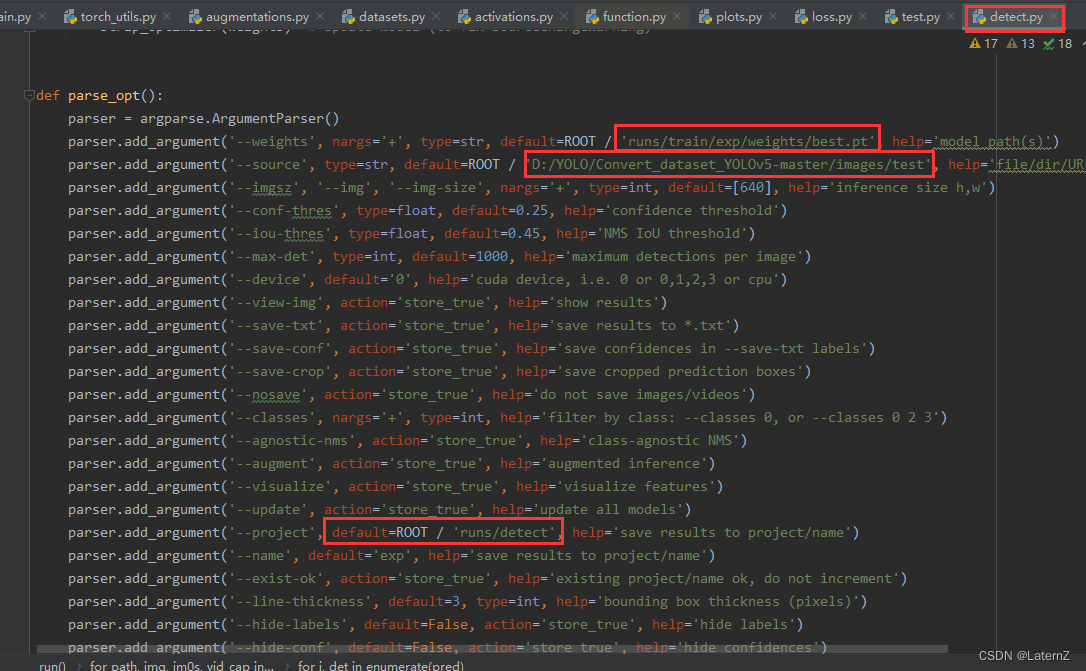The width and height of the screenshot is (1086, 671).
Task: Close the function.py tab
Action: pos(677,17)
